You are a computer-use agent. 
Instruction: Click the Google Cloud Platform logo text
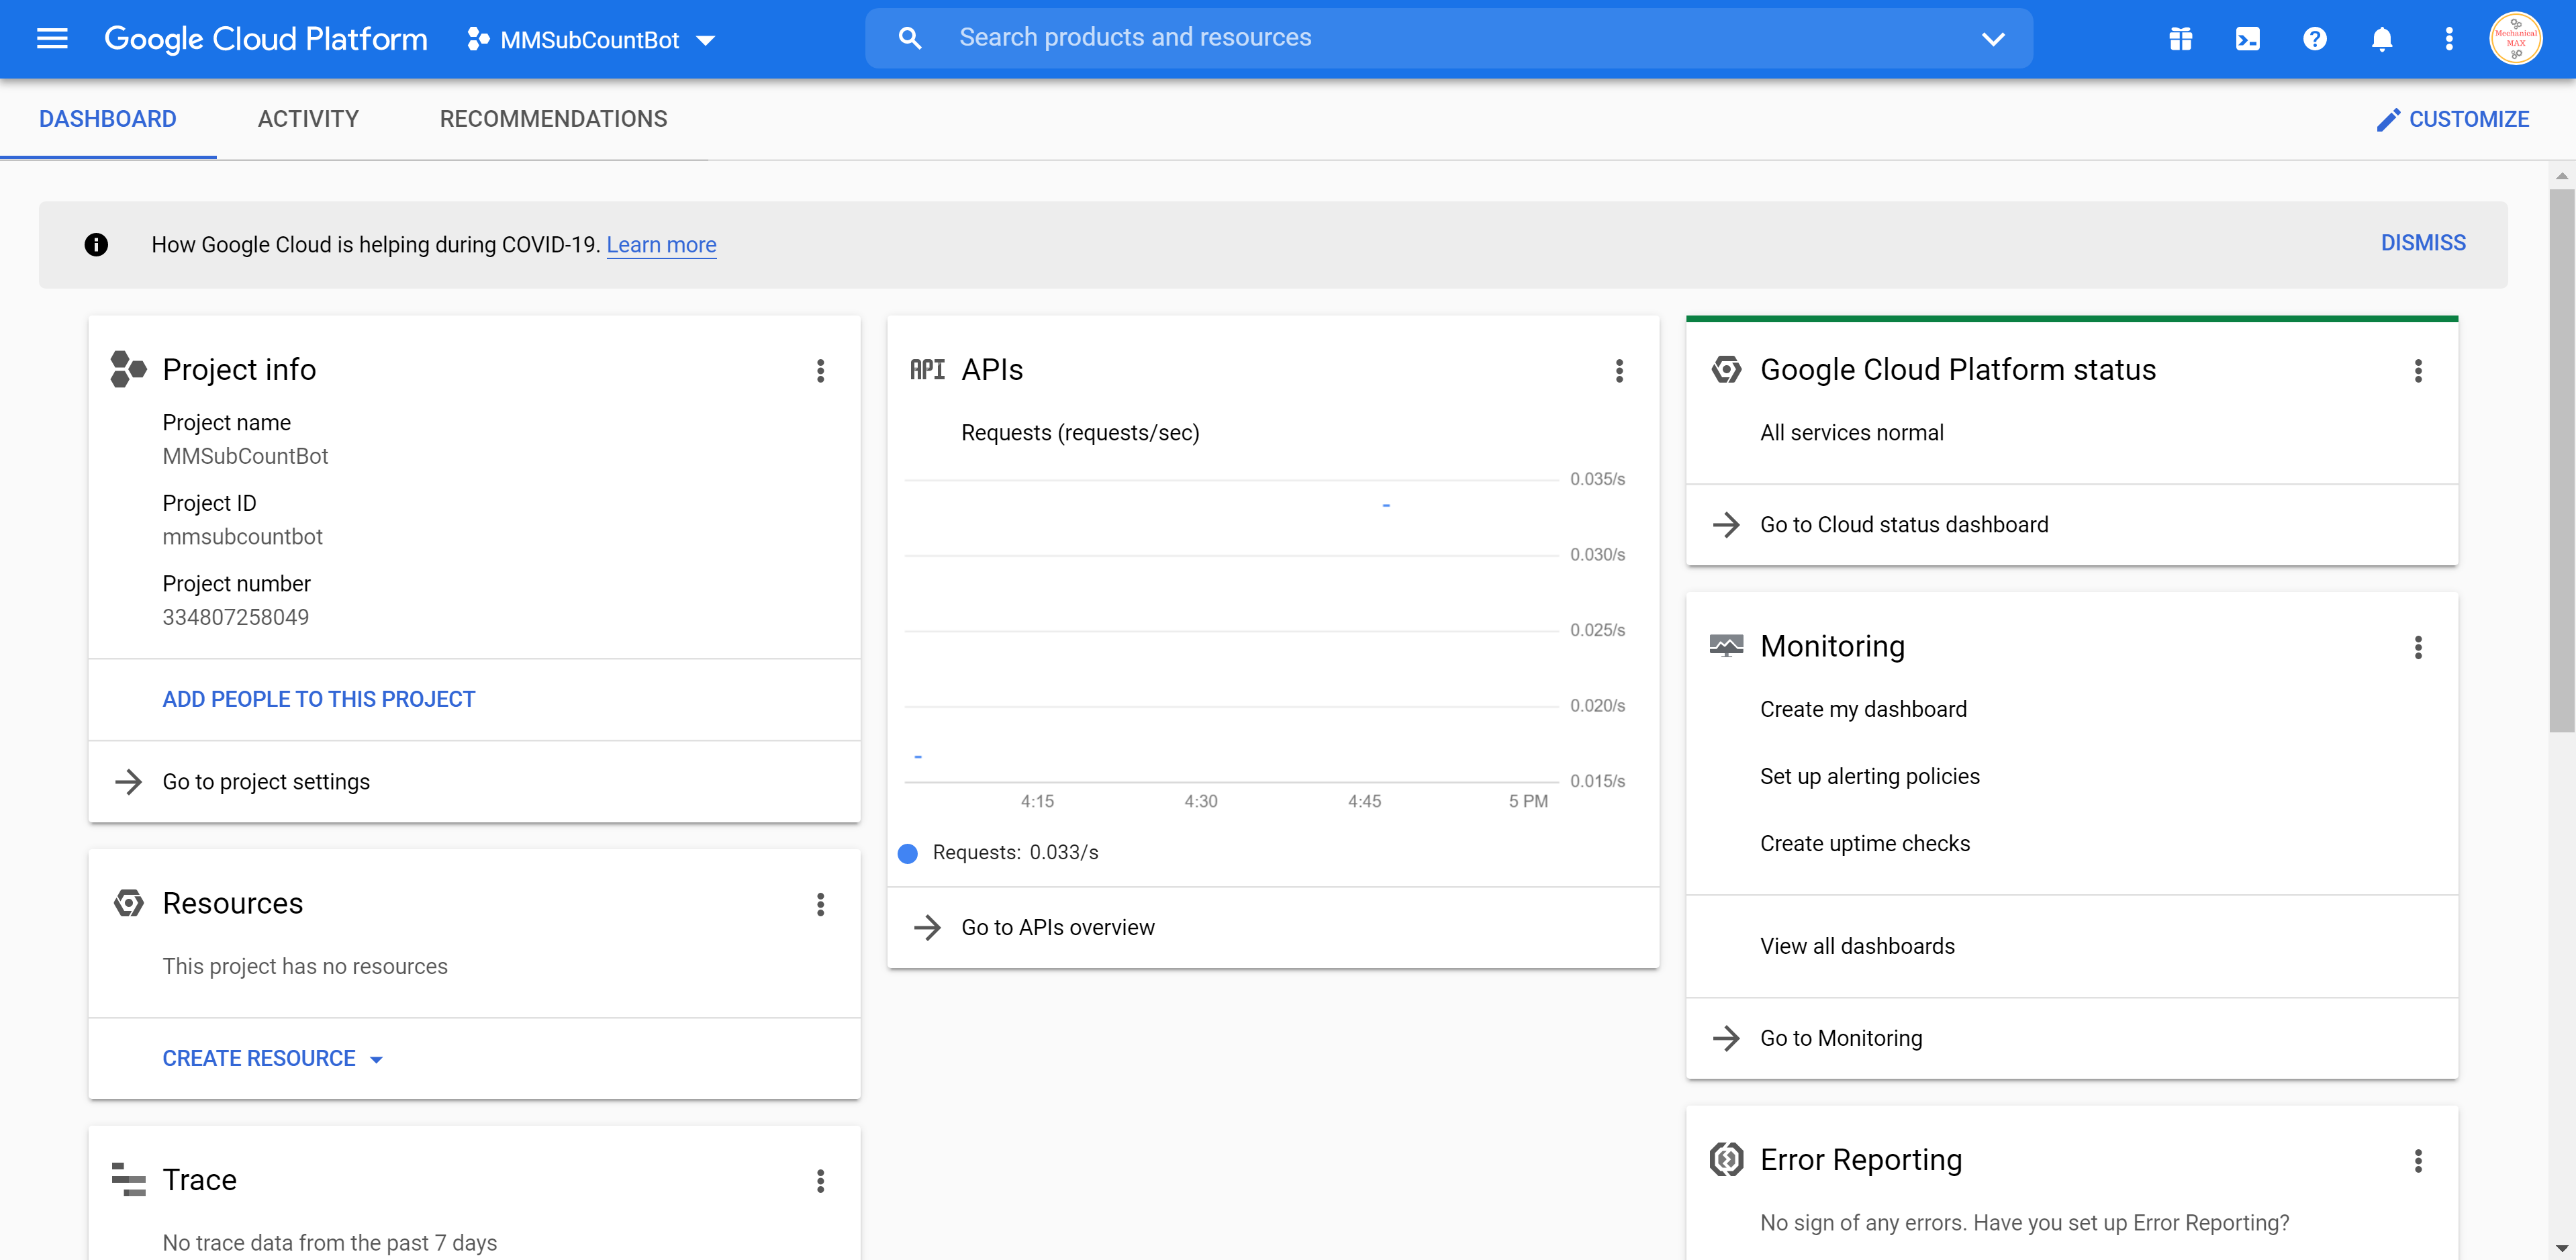(265, 39)
